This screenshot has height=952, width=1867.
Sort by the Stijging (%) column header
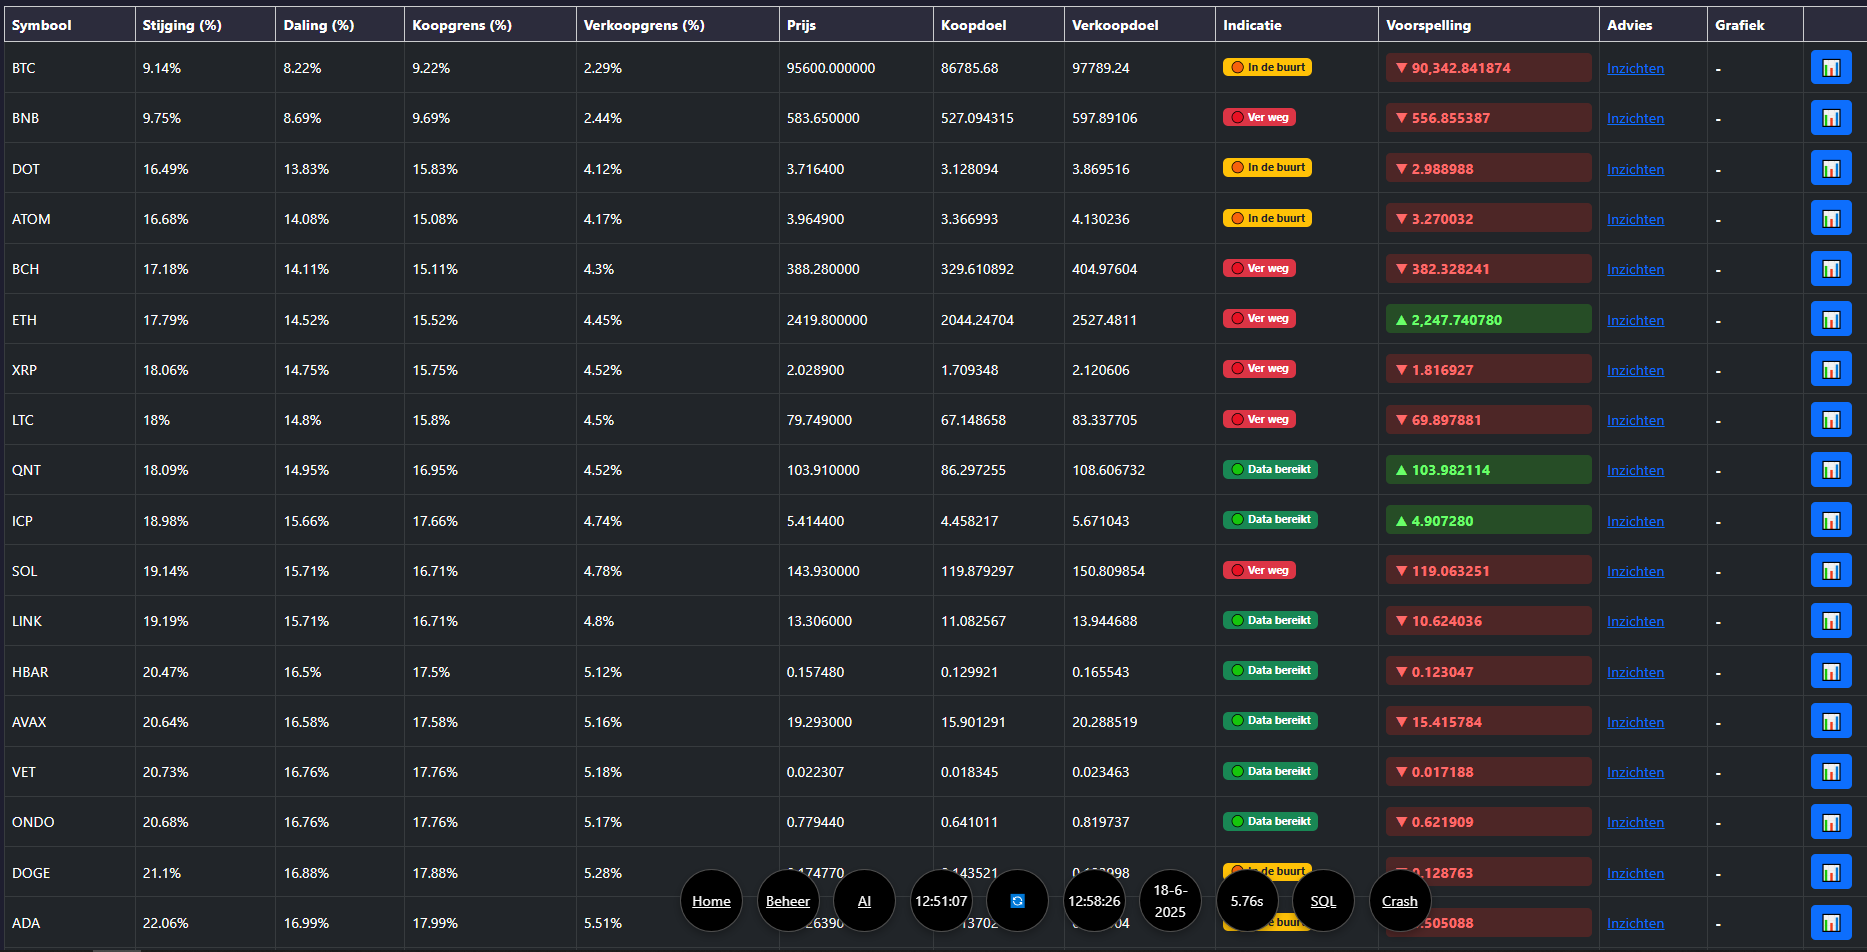pyautogui.click(x=182, y=25)
